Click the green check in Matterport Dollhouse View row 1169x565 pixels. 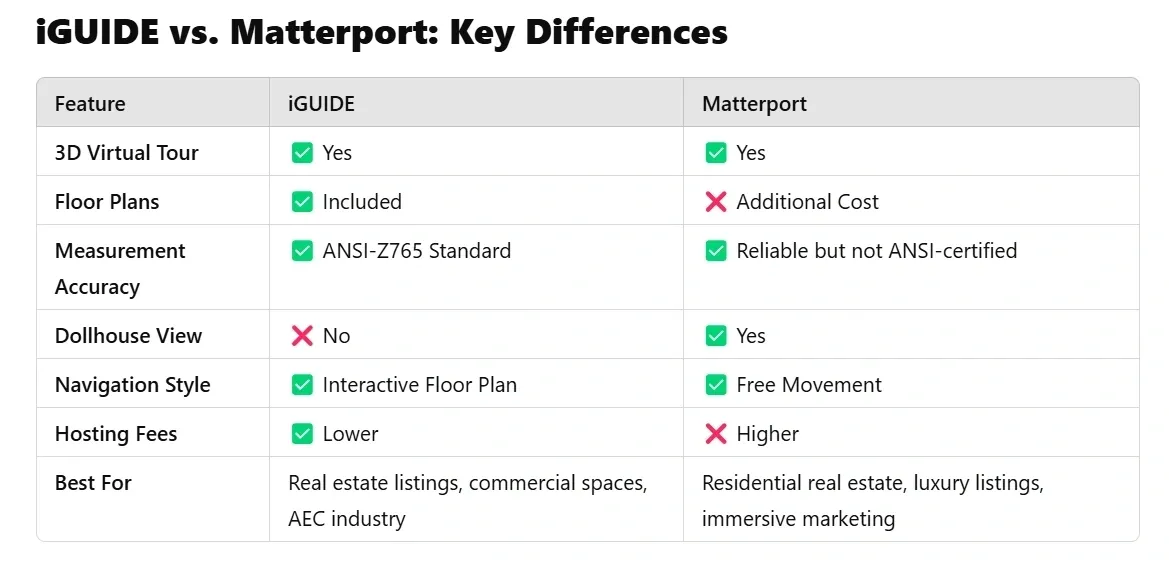click(716, 336)
